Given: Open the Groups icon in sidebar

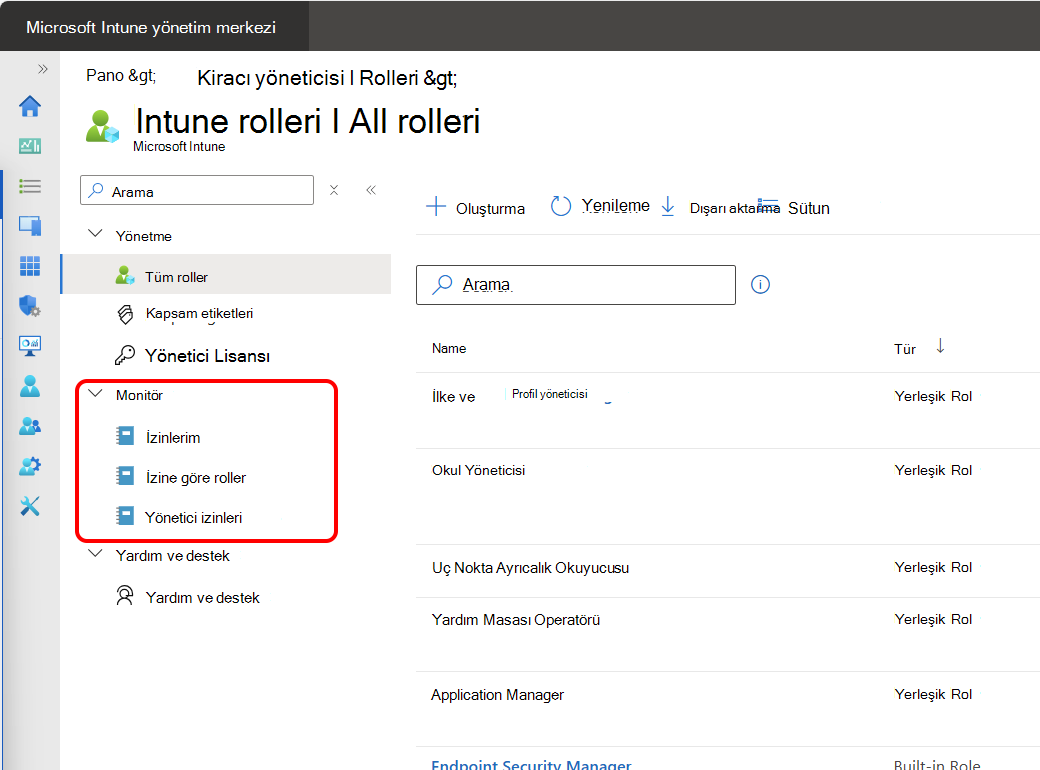Looking at the screenshot, I should (x=30, y=426).
